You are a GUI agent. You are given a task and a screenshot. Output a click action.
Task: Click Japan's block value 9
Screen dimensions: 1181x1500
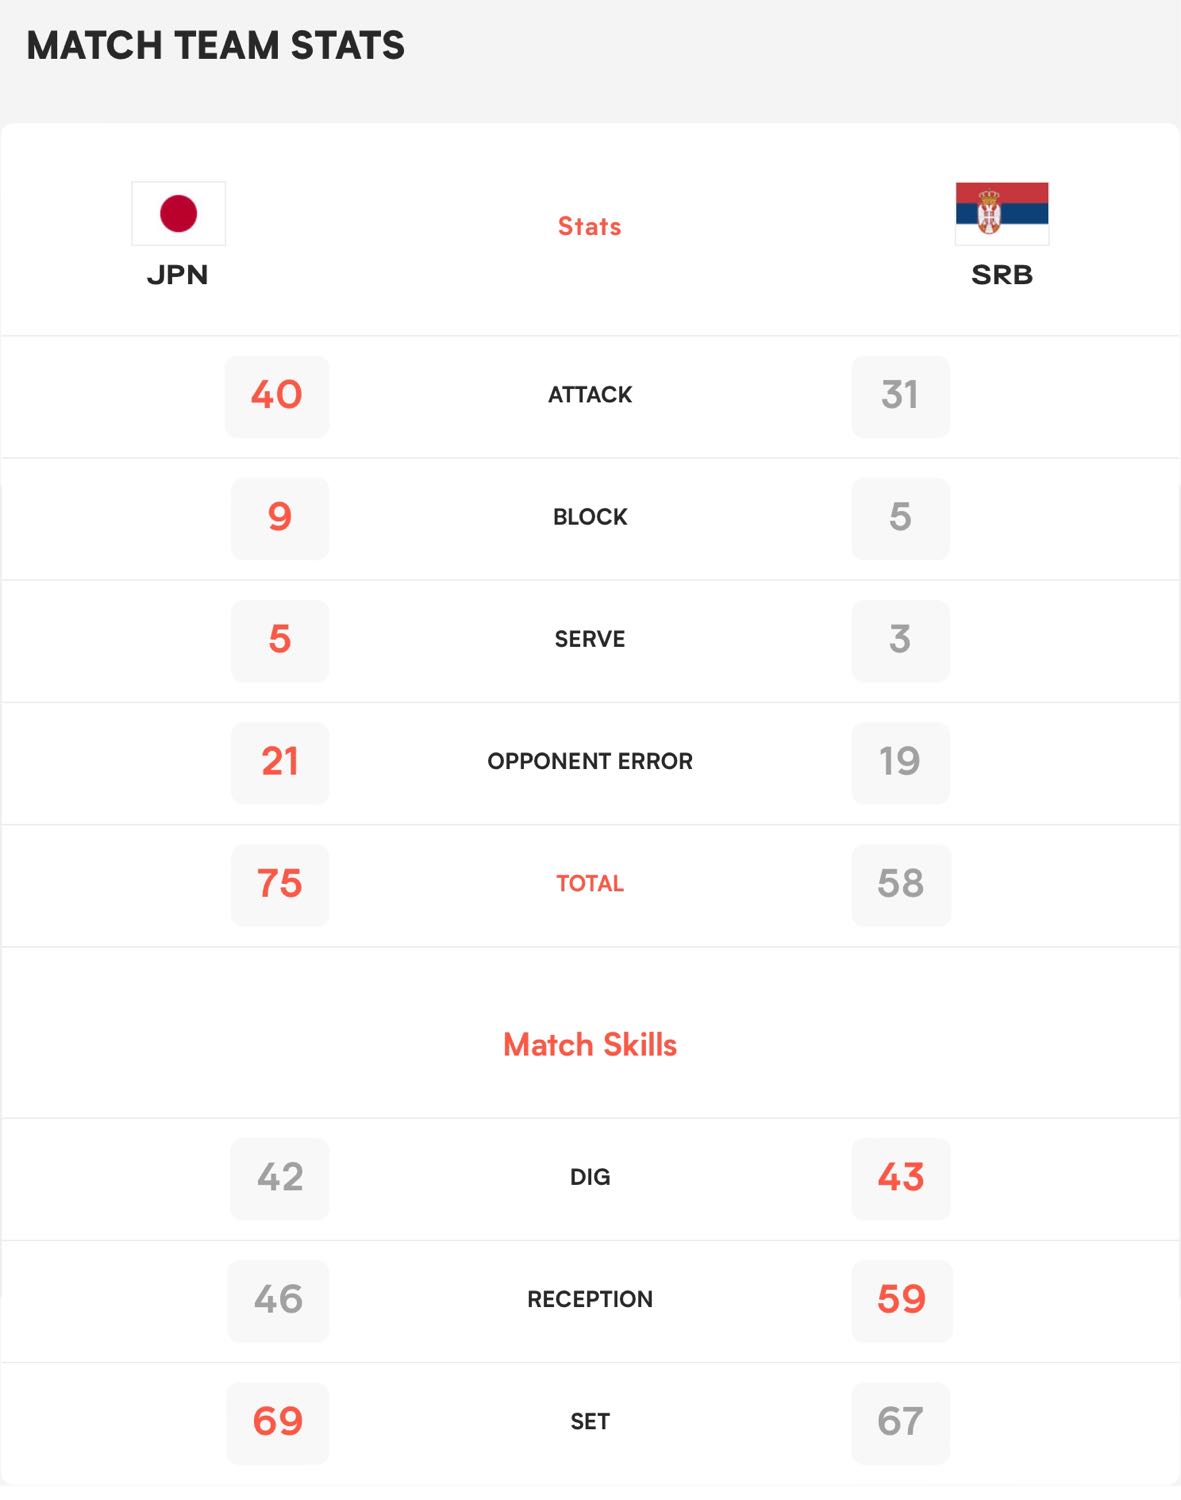pos(280,518)
